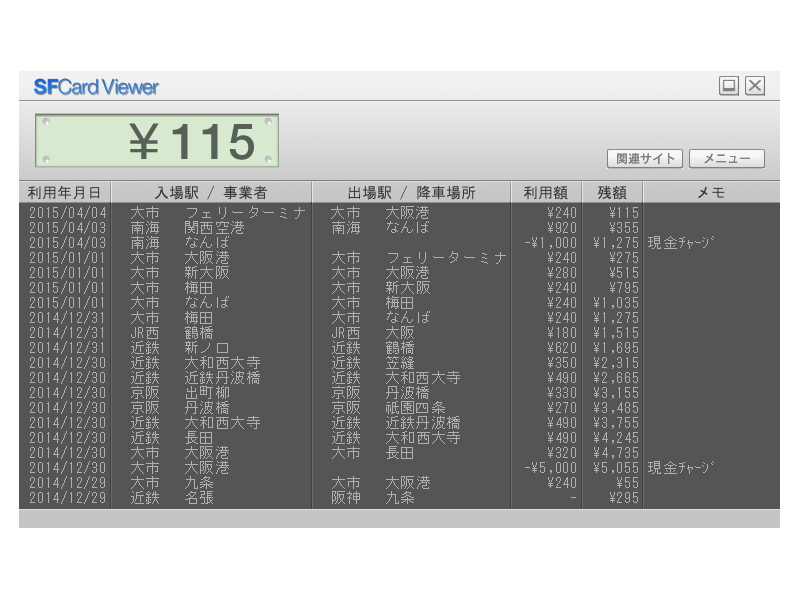
Task: Click the ¥280 usage amount
Action: [x=562, y=273]
